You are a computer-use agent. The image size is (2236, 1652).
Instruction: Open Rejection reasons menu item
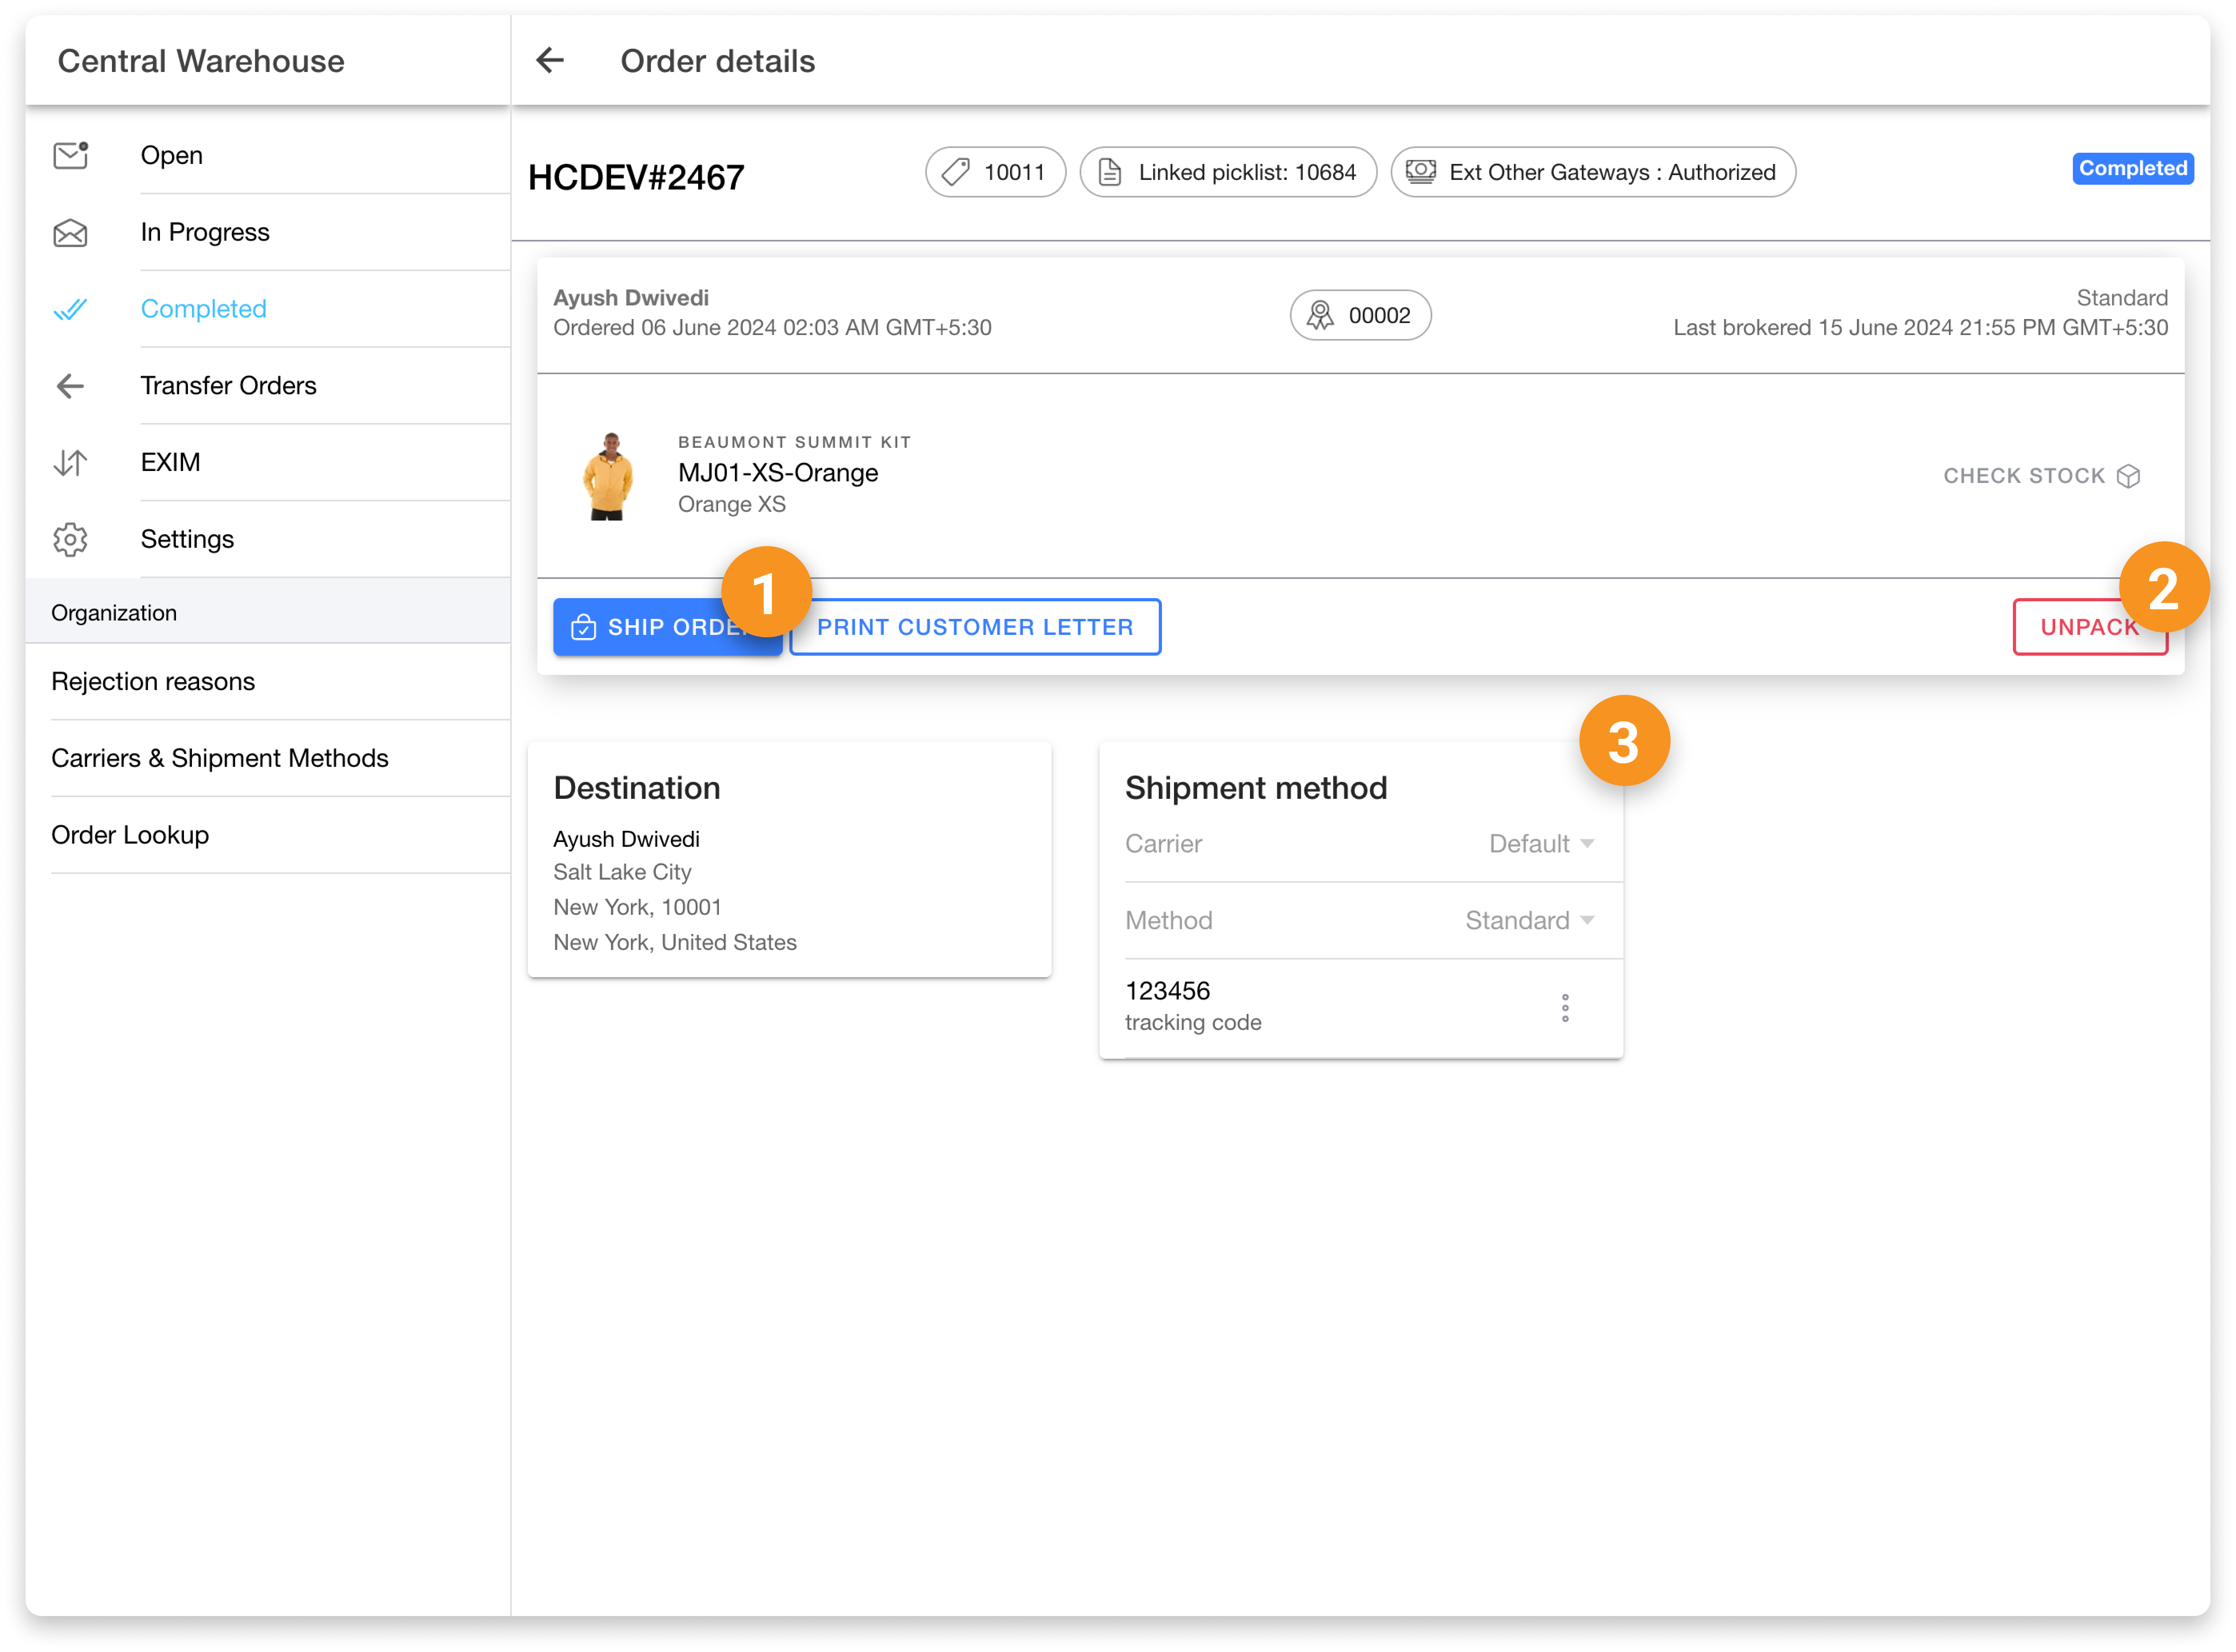point(153,681)
